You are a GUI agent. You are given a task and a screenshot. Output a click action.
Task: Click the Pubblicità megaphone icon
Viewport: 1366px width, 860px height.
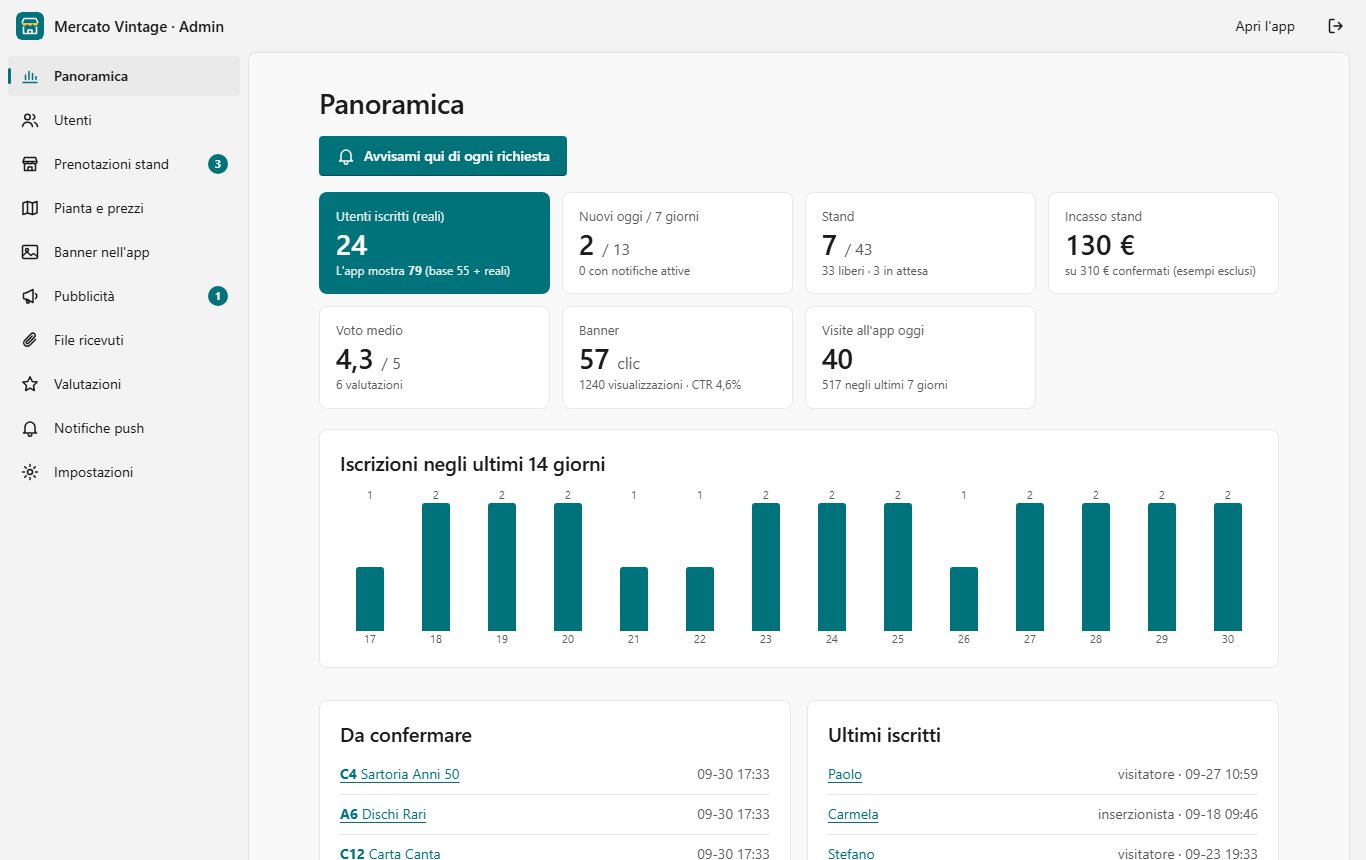pyautogui.click(x=30, y=296)
